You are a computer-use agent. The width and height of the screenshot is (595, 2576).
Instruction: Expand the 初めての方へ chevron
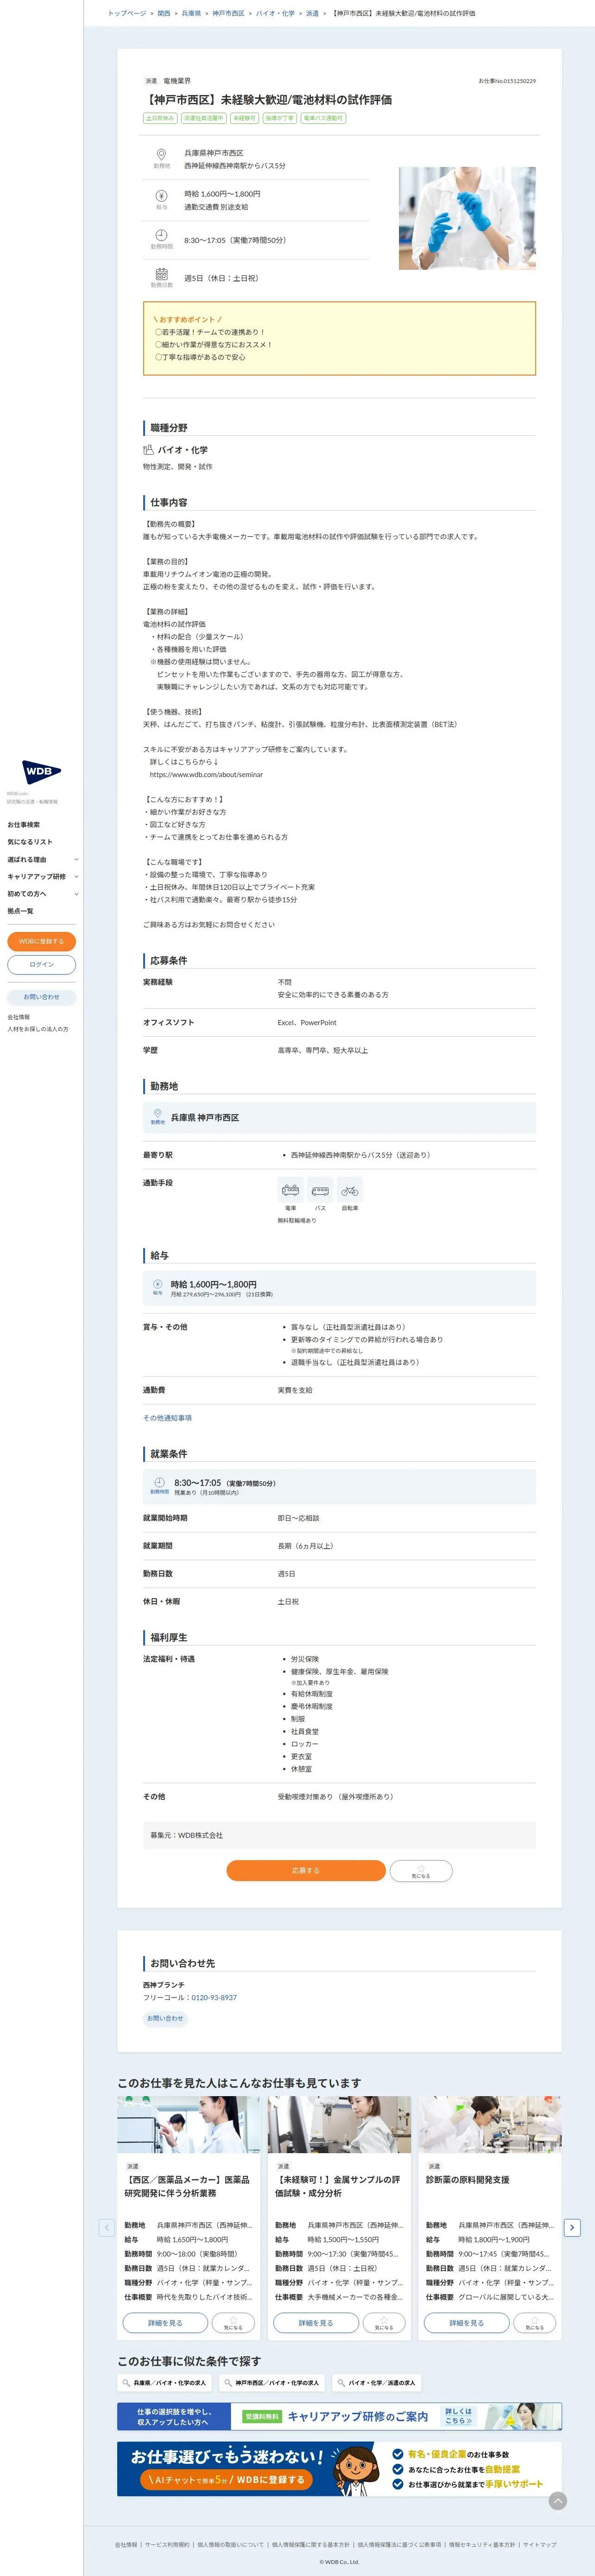(x=76, y=894)
